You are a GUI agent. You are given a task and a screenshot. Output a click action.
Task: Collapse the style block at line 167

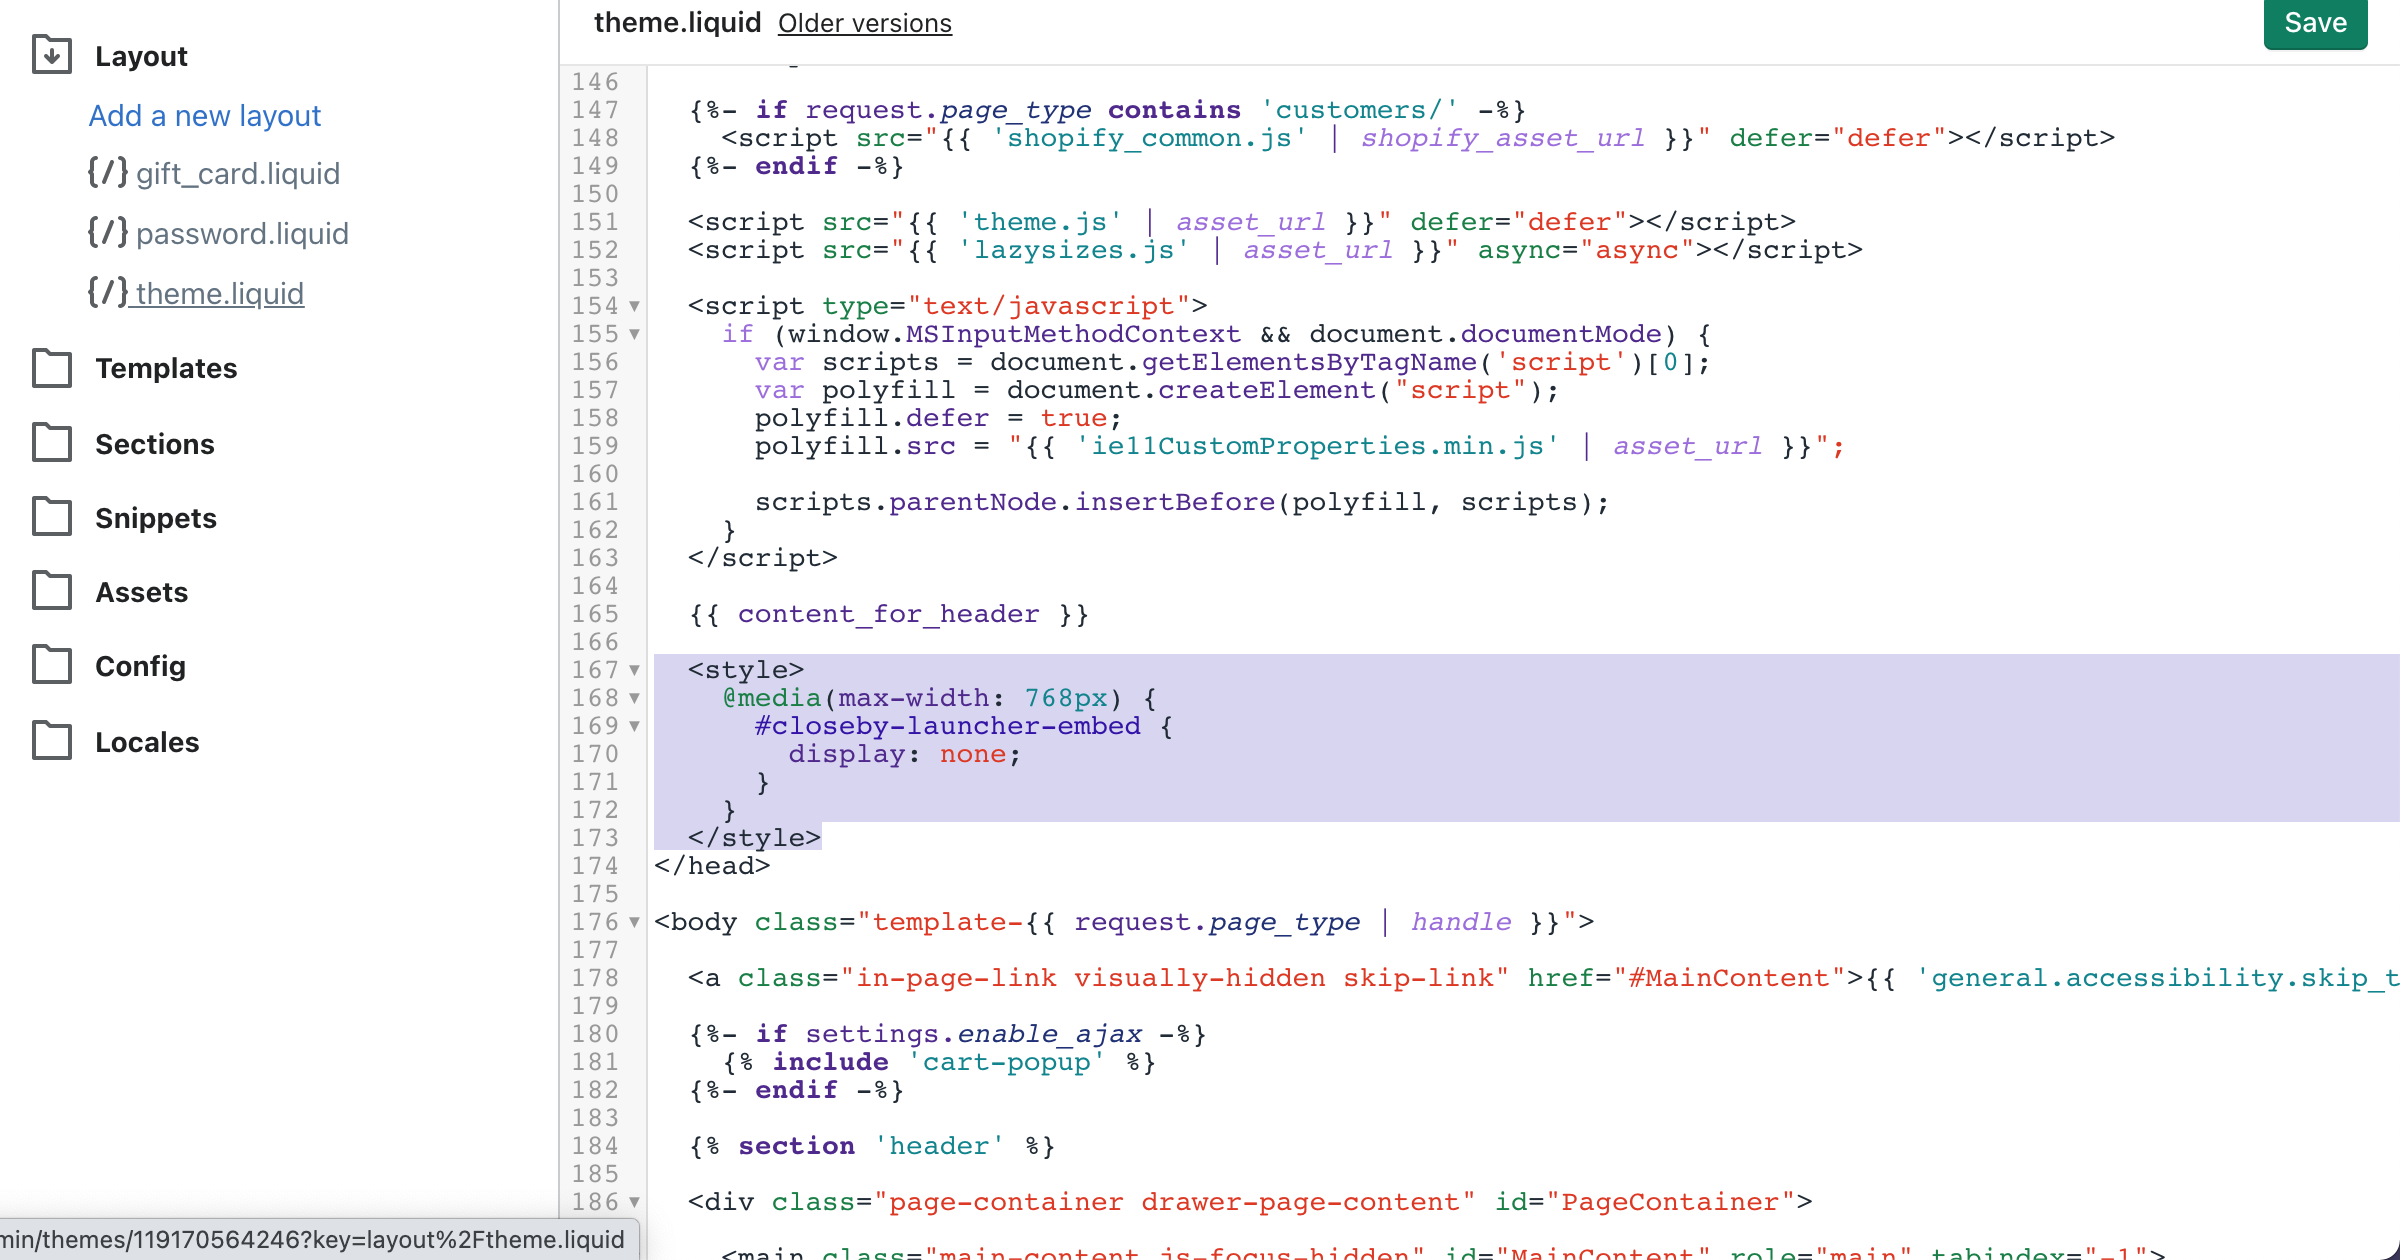pos(634,670)
